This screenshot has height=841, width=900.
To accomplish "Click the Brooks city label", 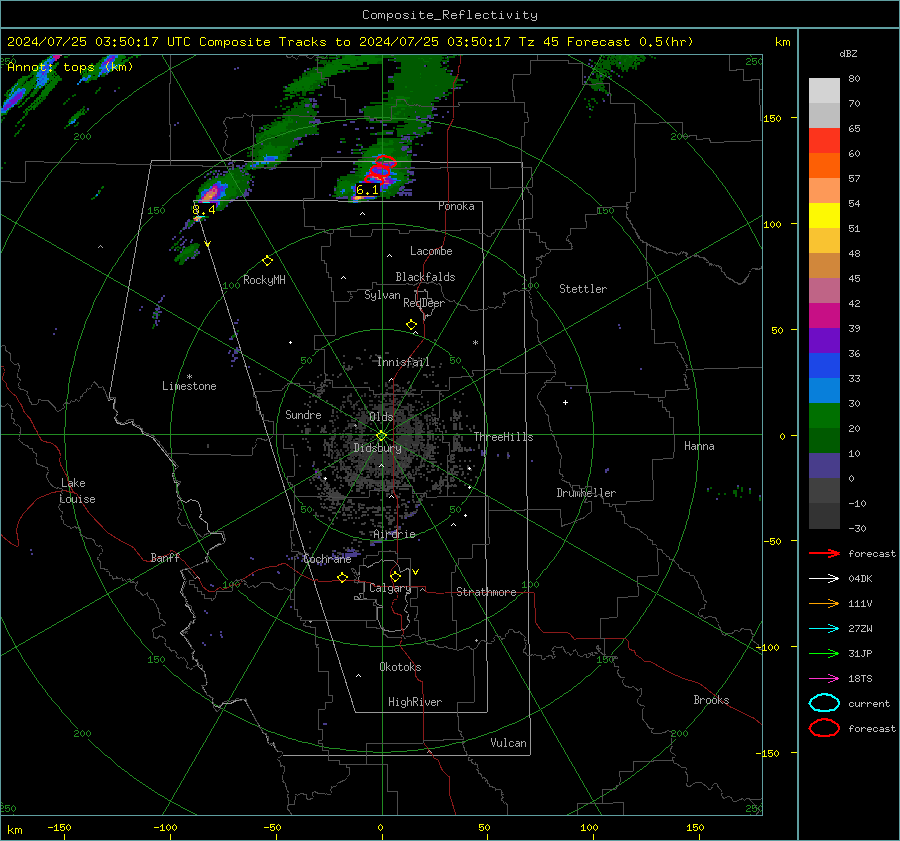I will click(x=711, y=700).
